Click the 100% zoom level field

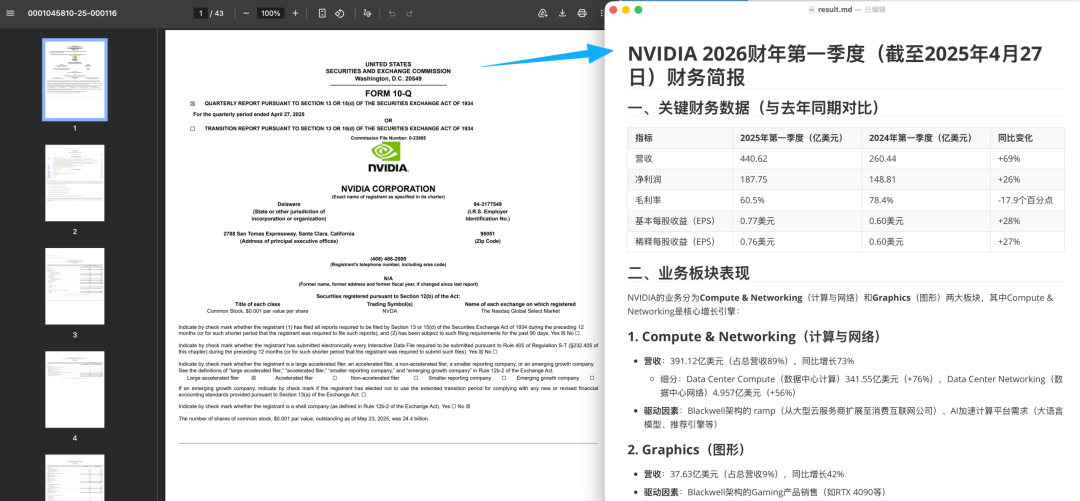[x=270, y=13]
